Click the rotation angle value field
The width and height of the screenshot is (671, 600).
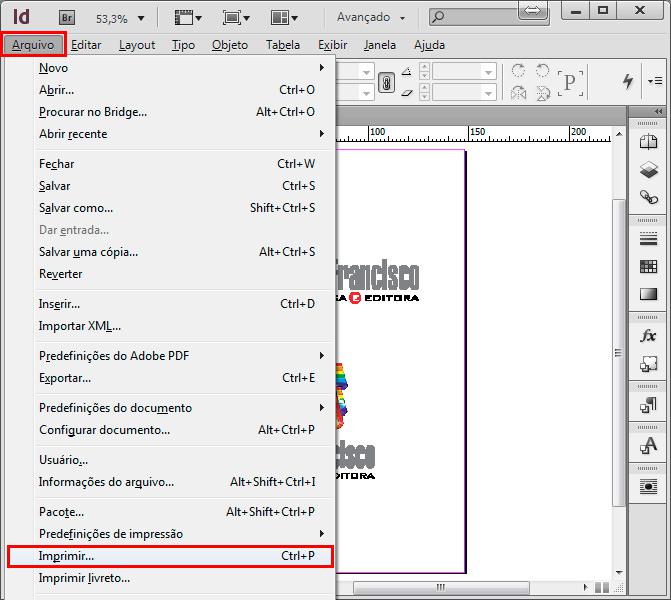[458, 72]
